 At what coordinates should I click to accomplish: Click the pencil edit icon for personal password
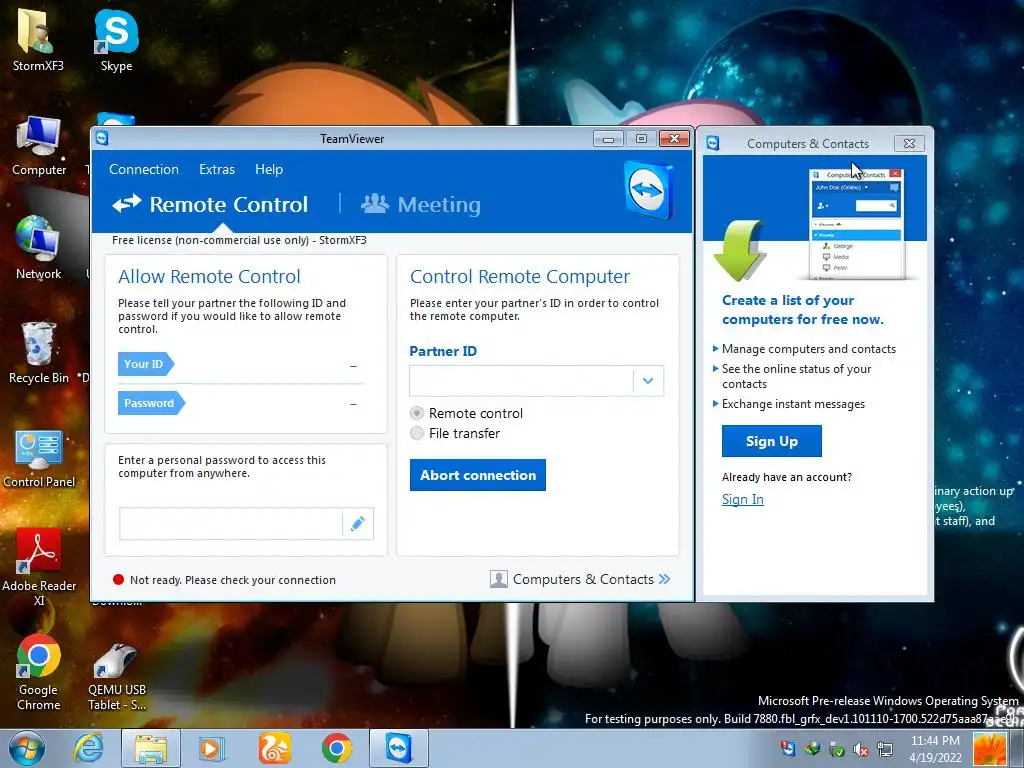pos(357,524)
